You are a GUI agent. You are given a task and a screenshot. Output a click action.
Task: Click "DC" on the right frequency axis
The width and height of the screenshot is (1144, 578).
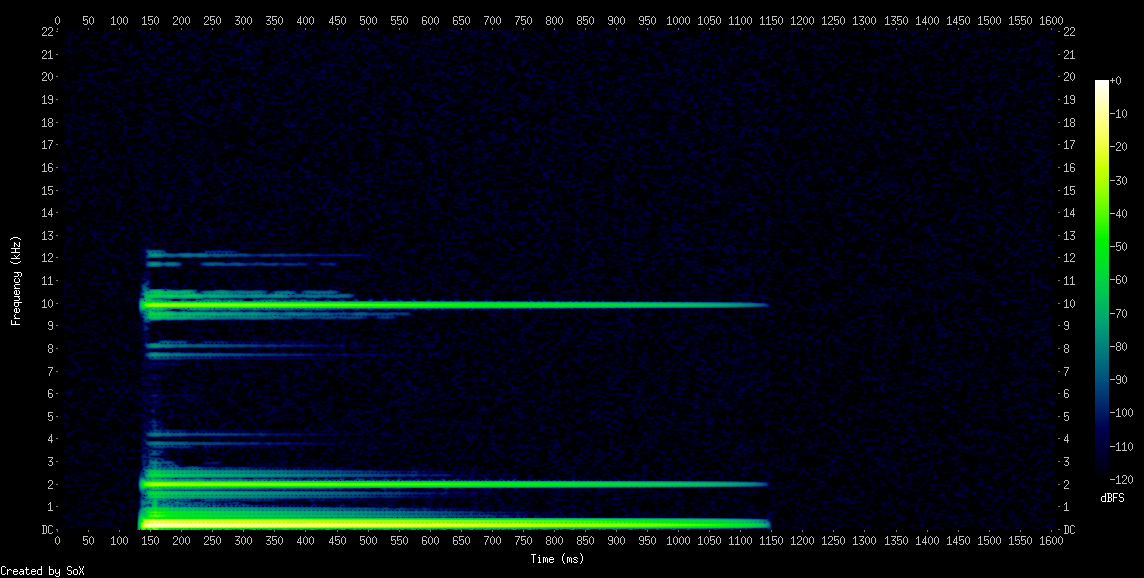point(1069,529)
